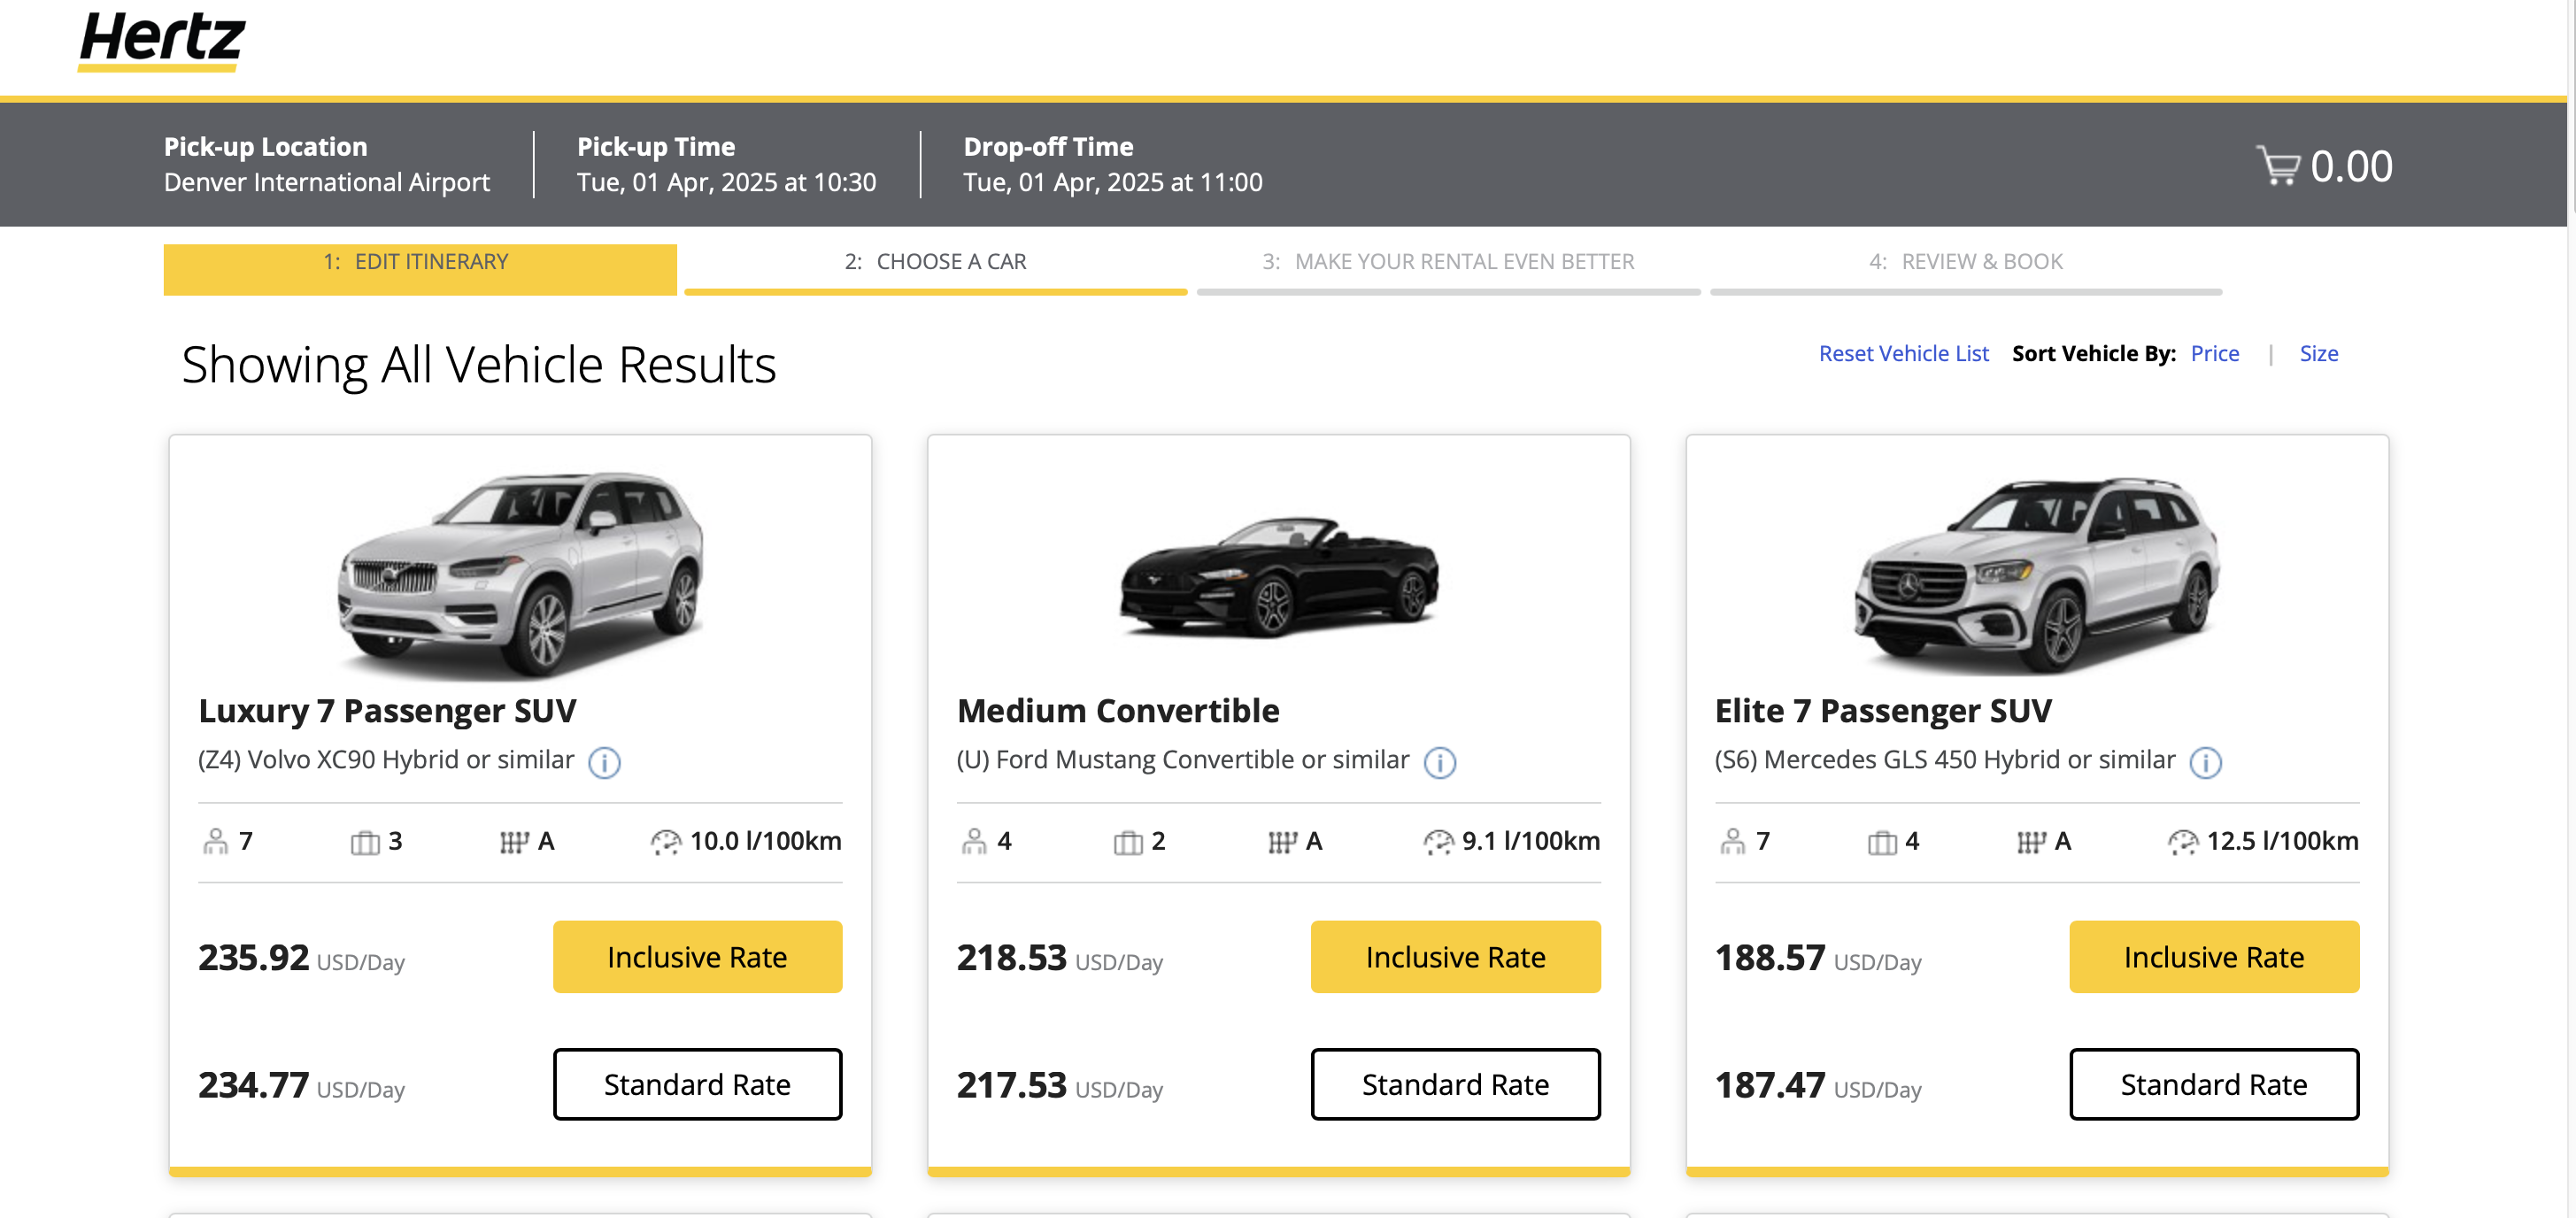Click the 217.53 USD/Day price
The width and height of the screenshot is (2576, 1218).
[x=1060, y=1085]
